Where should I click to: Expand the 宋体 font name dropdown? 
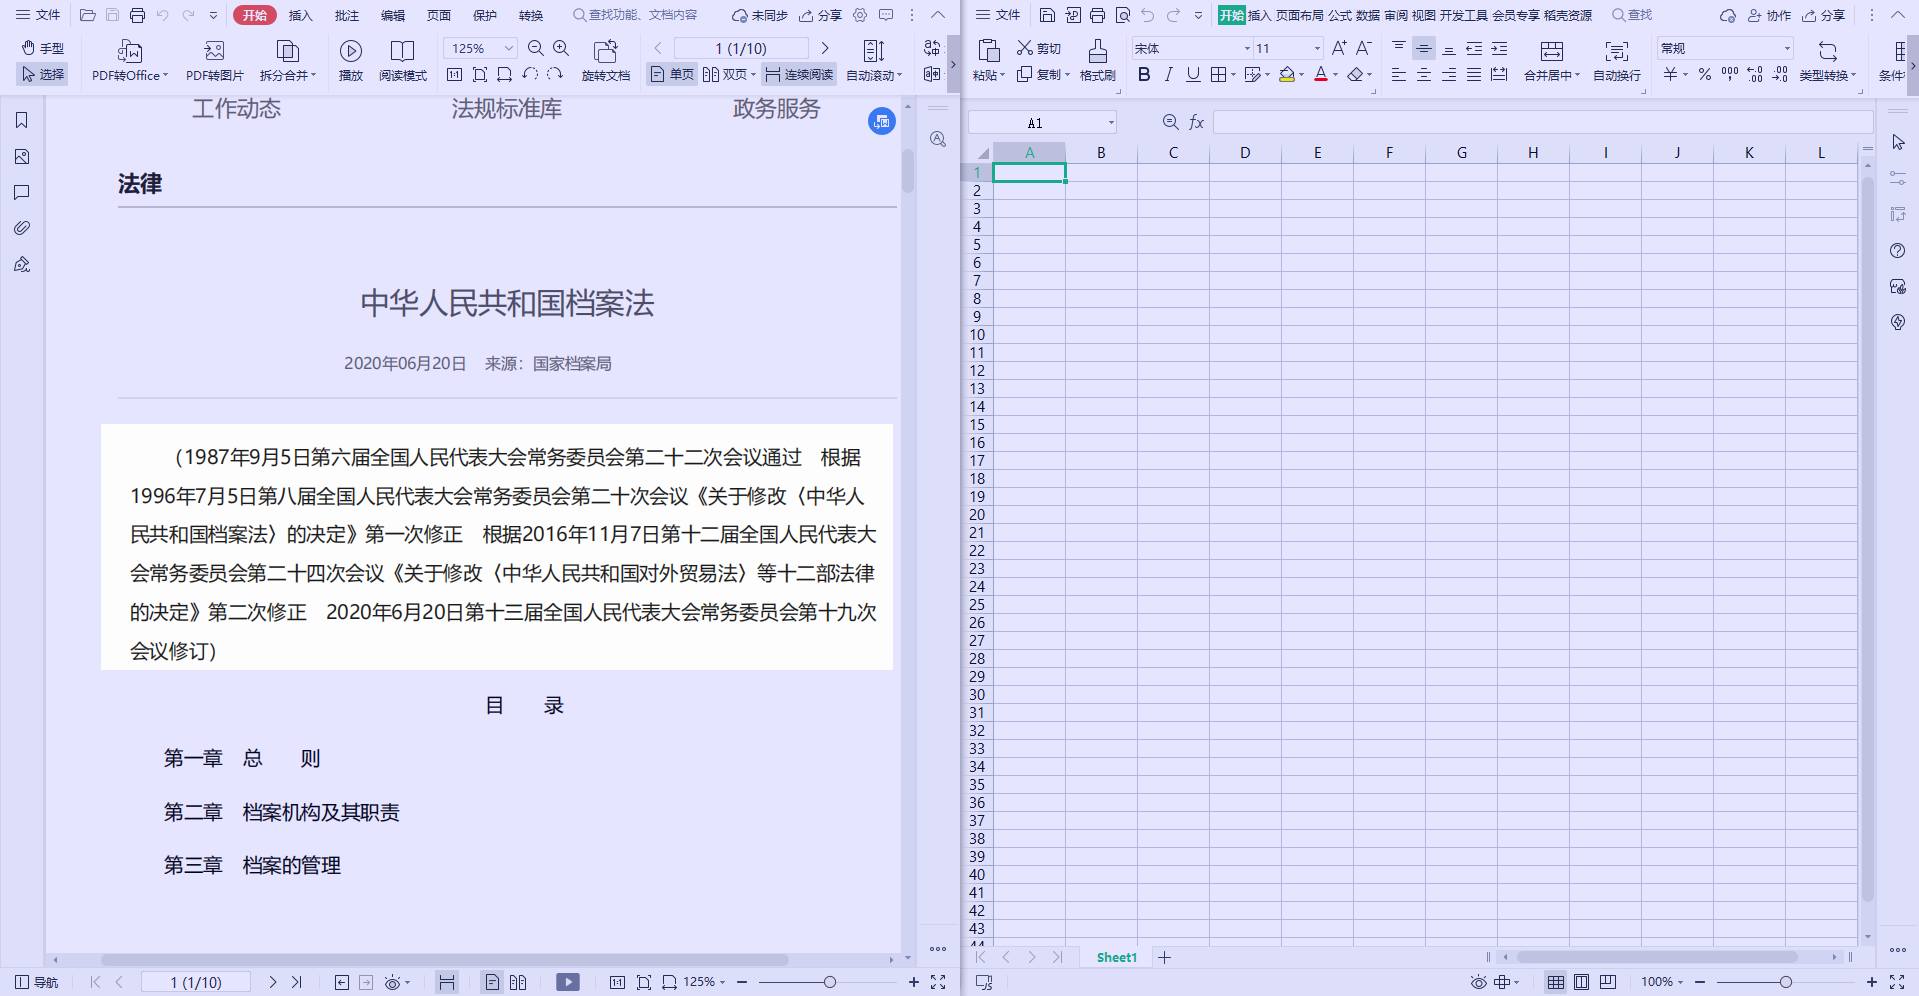click(1247, 48)
